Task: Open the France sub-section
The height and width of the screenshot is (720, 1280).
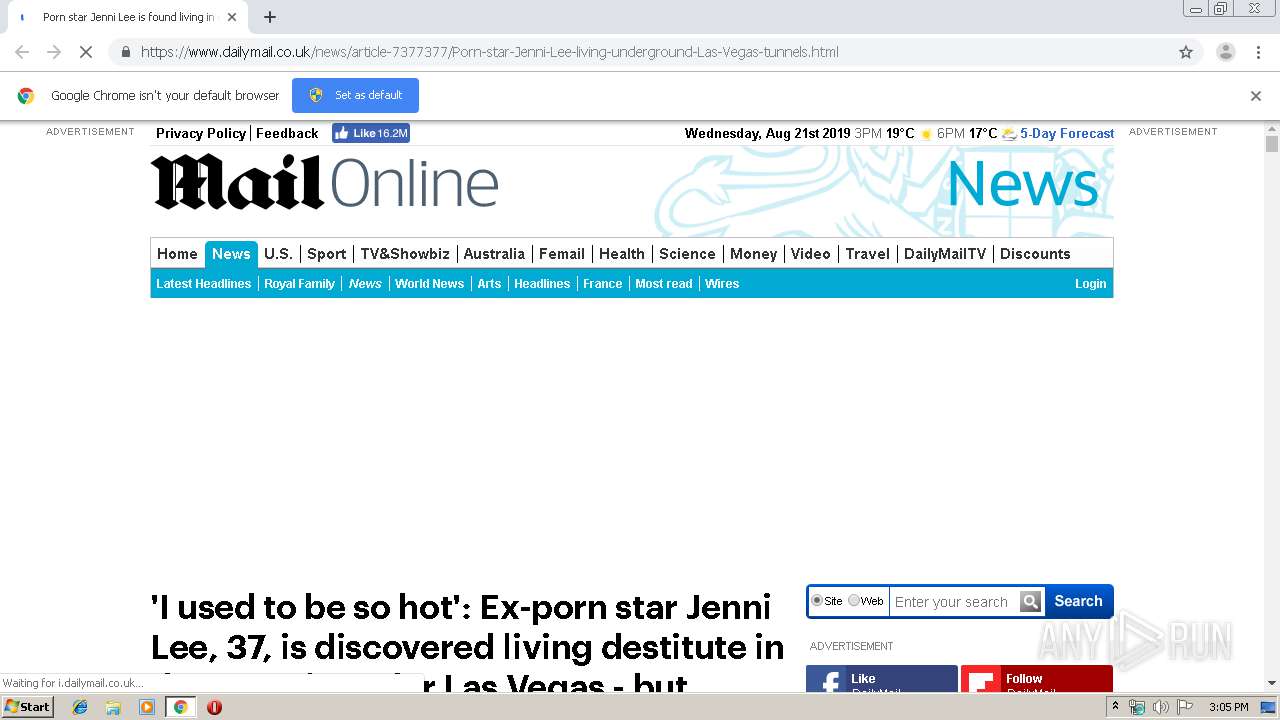Action: click(603, 284)
